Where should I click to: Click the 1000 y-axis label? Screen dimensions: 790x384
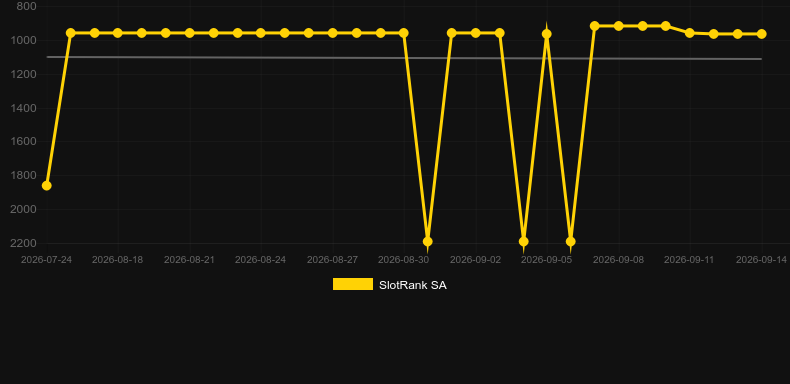point(23,40)
